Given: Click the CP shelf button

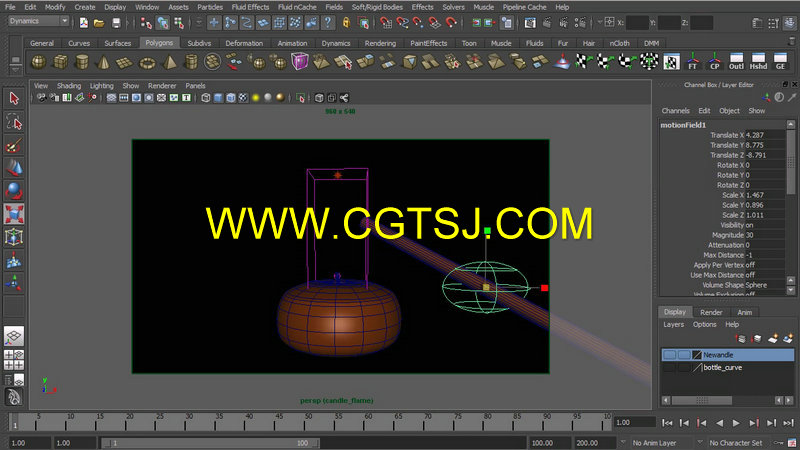Looking at the screenshot, I should [x=714, y=62].
